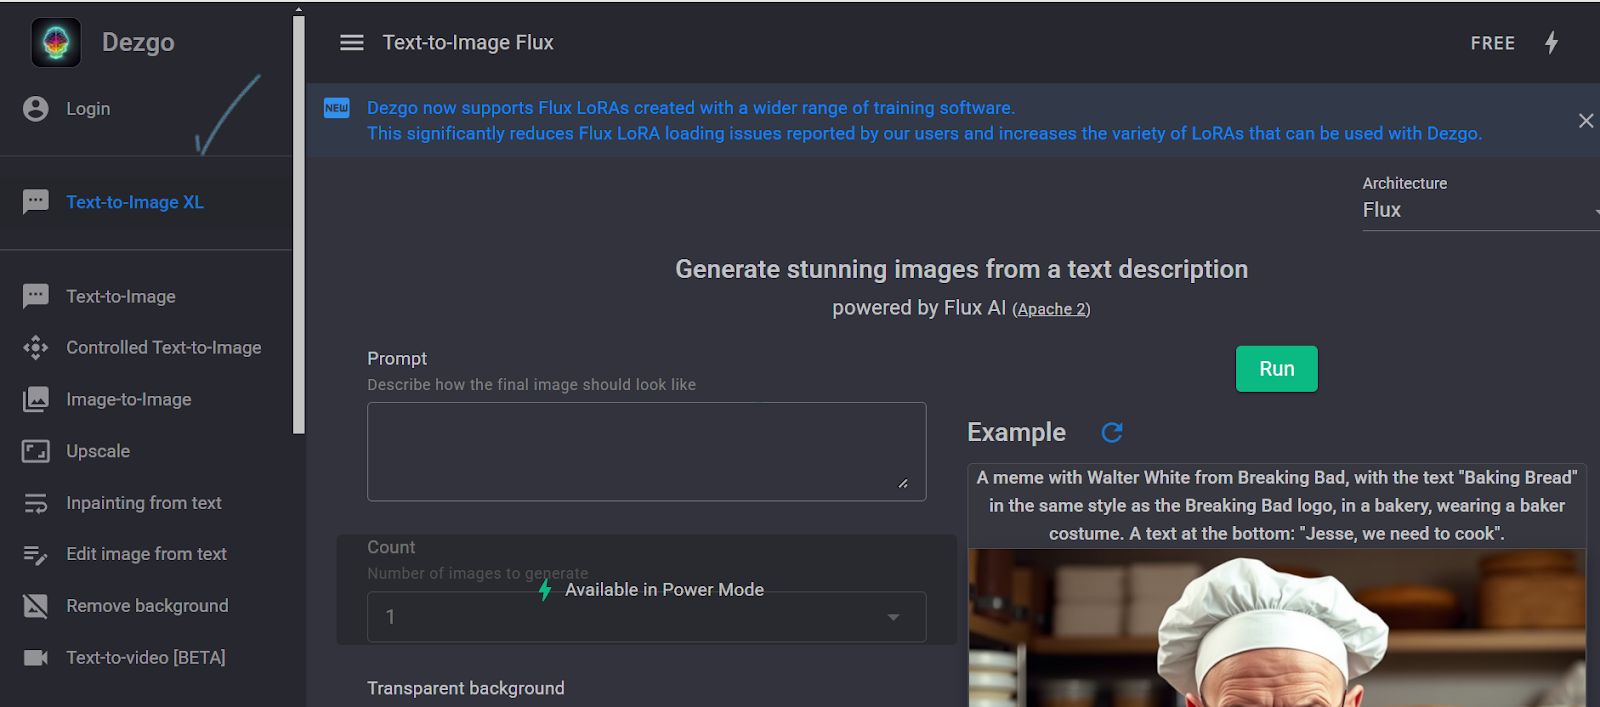Open the hamburger menu icon
Screen dimensions: 1600x707
[x=352, y=43]
